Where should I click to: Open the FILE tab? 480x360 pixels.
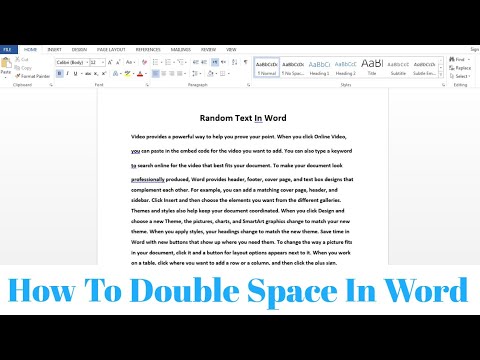[8, 49]
